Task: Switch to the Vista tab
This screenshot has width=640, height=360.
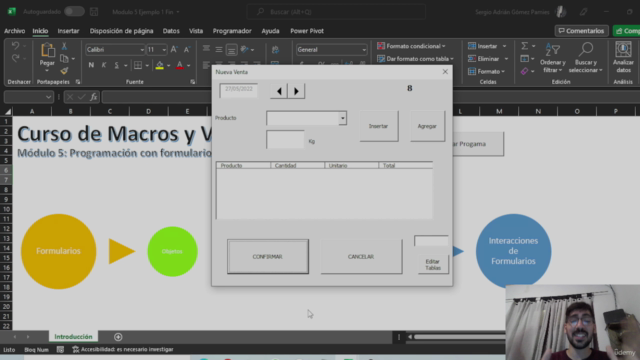Action: [x=196, y=31]
